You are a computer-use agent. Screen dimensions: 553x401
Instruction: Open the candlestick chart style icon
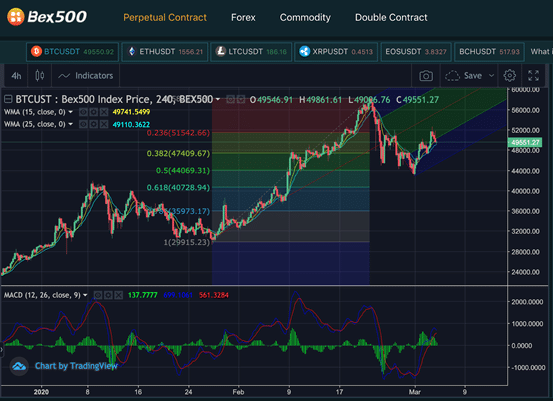(40, 75)
